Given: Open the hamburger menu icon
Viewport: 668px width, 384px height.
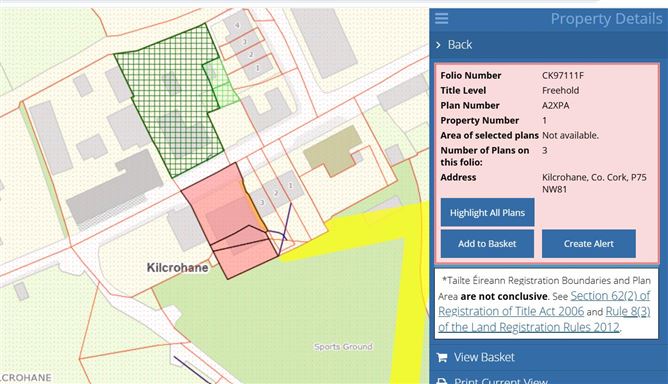Looking at the screenshot, I should 441,18.
